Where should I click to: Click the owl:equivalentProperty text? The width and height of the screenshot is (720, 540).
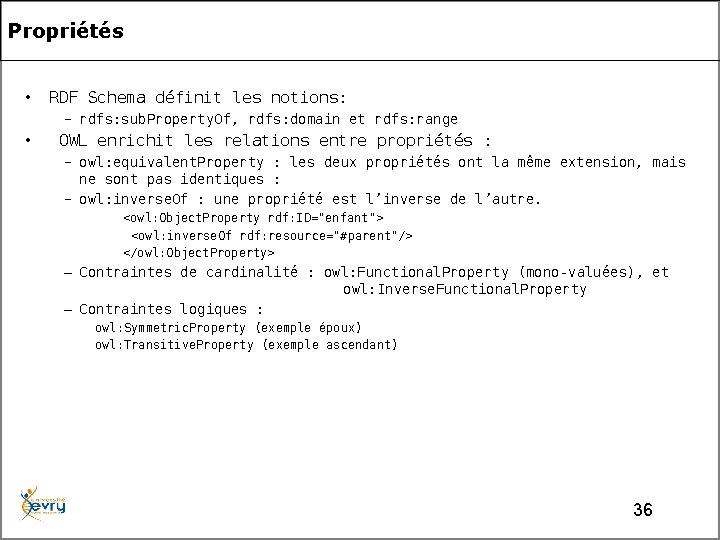tap(172, 162)
